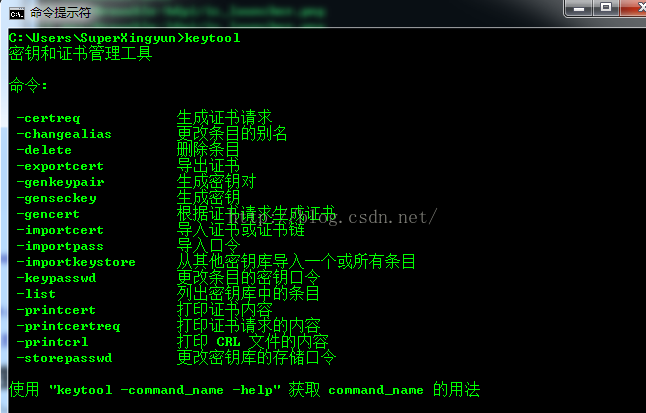Click the -genseckey command text
The height and width of the screenshot is (413, 646).
point(56,199)
